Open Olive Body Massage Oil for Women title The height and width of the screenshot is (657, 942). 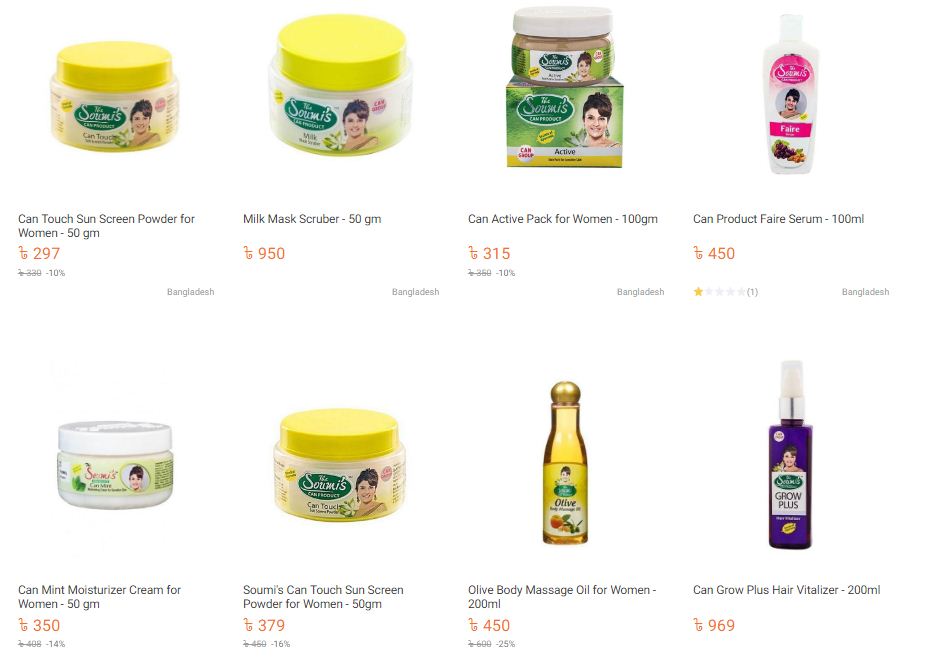562,597
